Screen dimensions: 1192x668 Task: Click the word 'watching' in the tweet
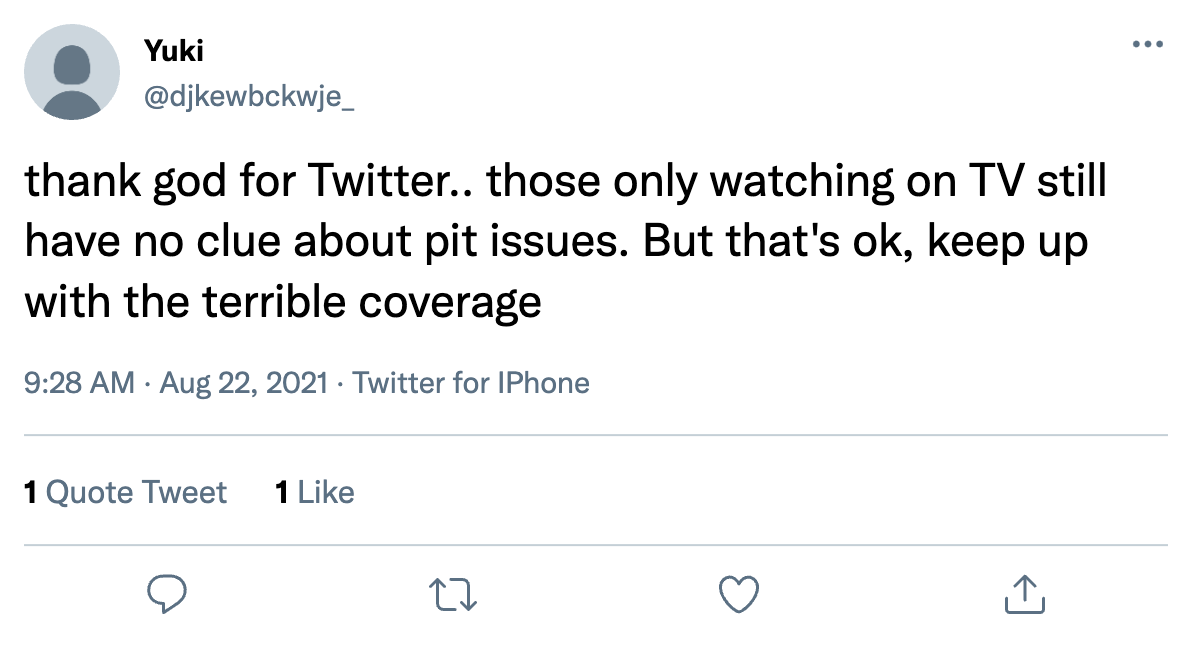[x=781, y=184]
